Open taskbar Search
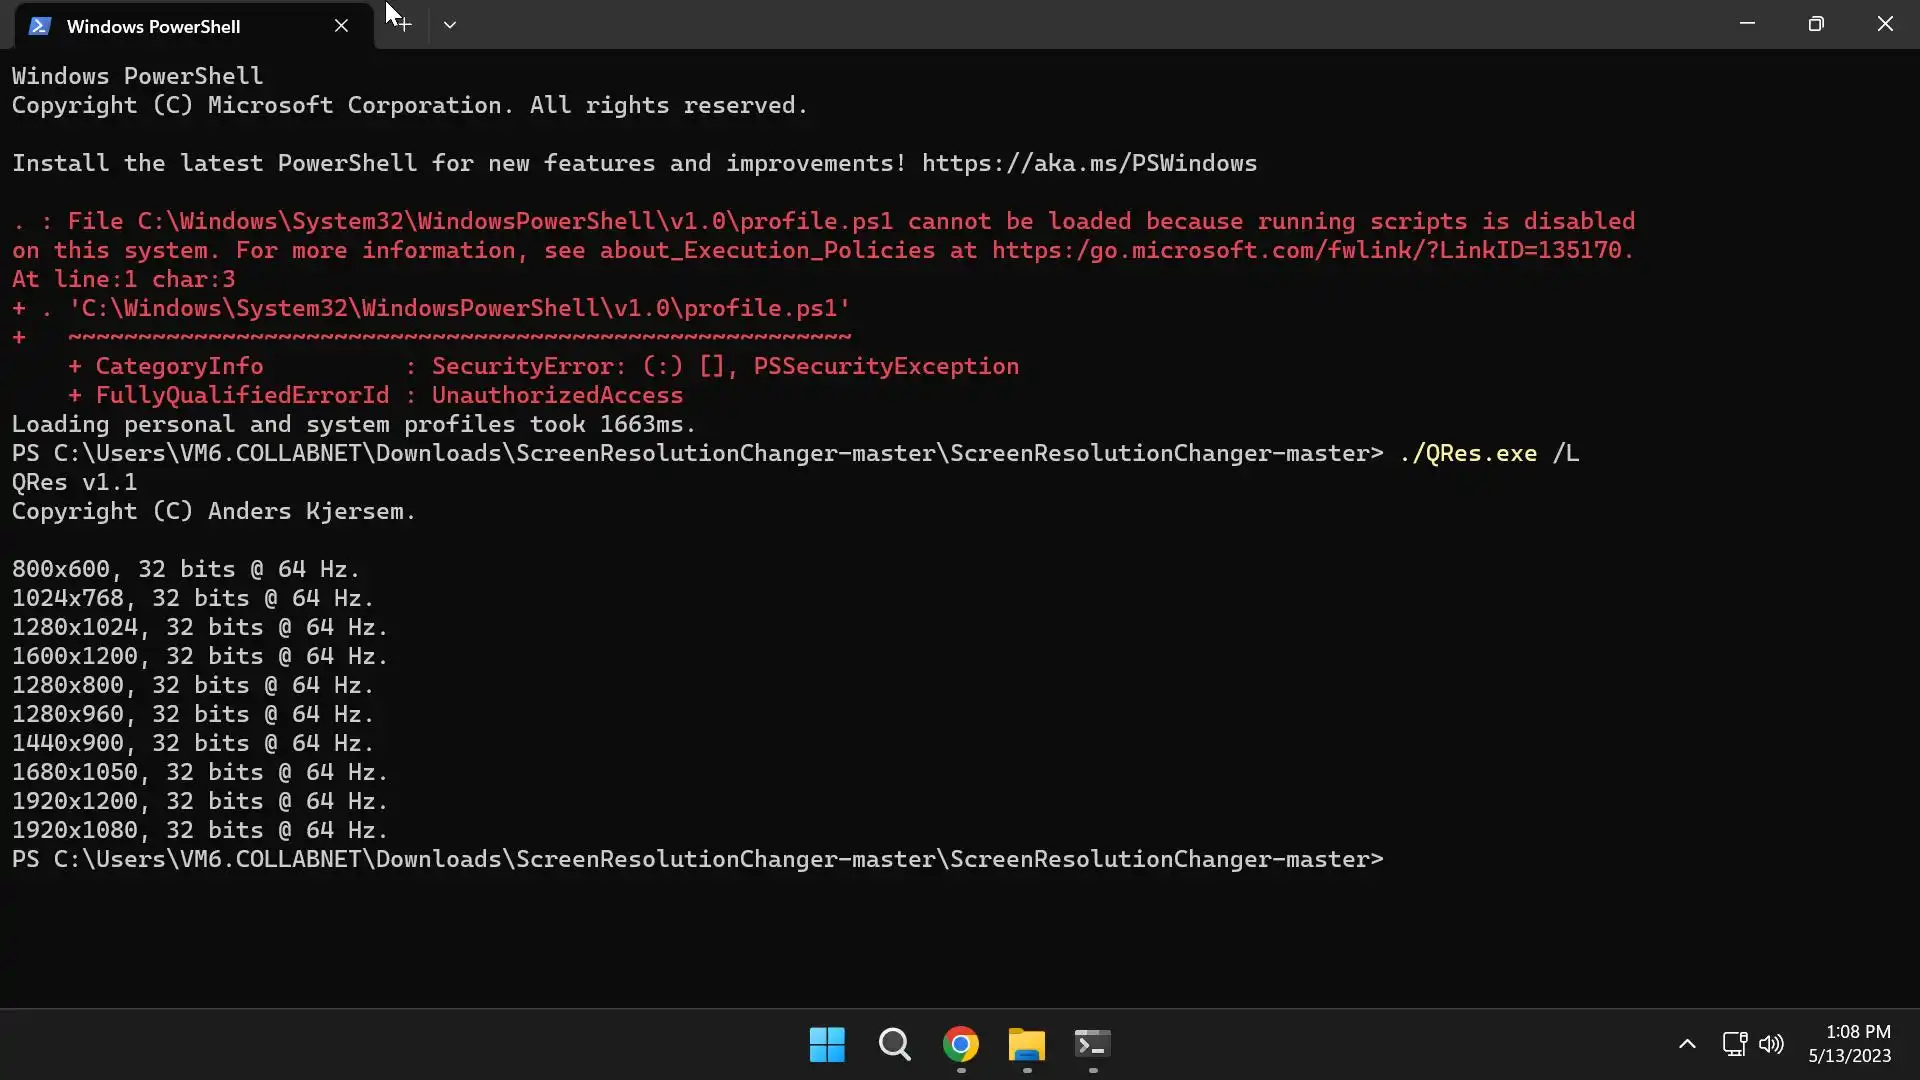 [x=894, y=1045]
